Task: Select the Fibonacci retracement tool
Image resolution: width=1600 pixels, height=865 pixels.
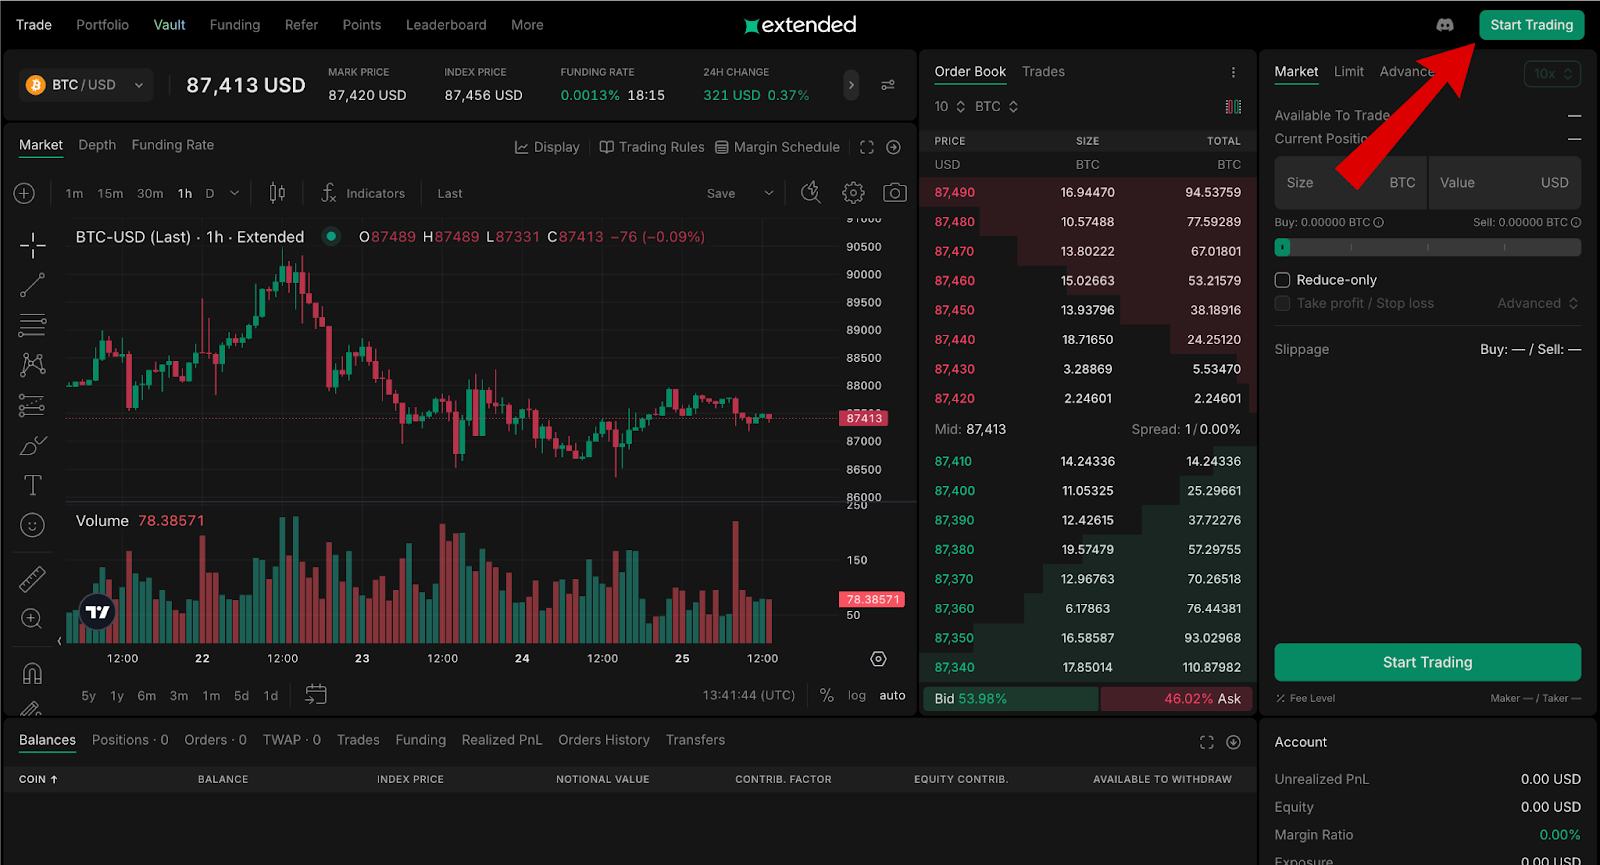Action: pyautogui.click(x=32, y=325)
